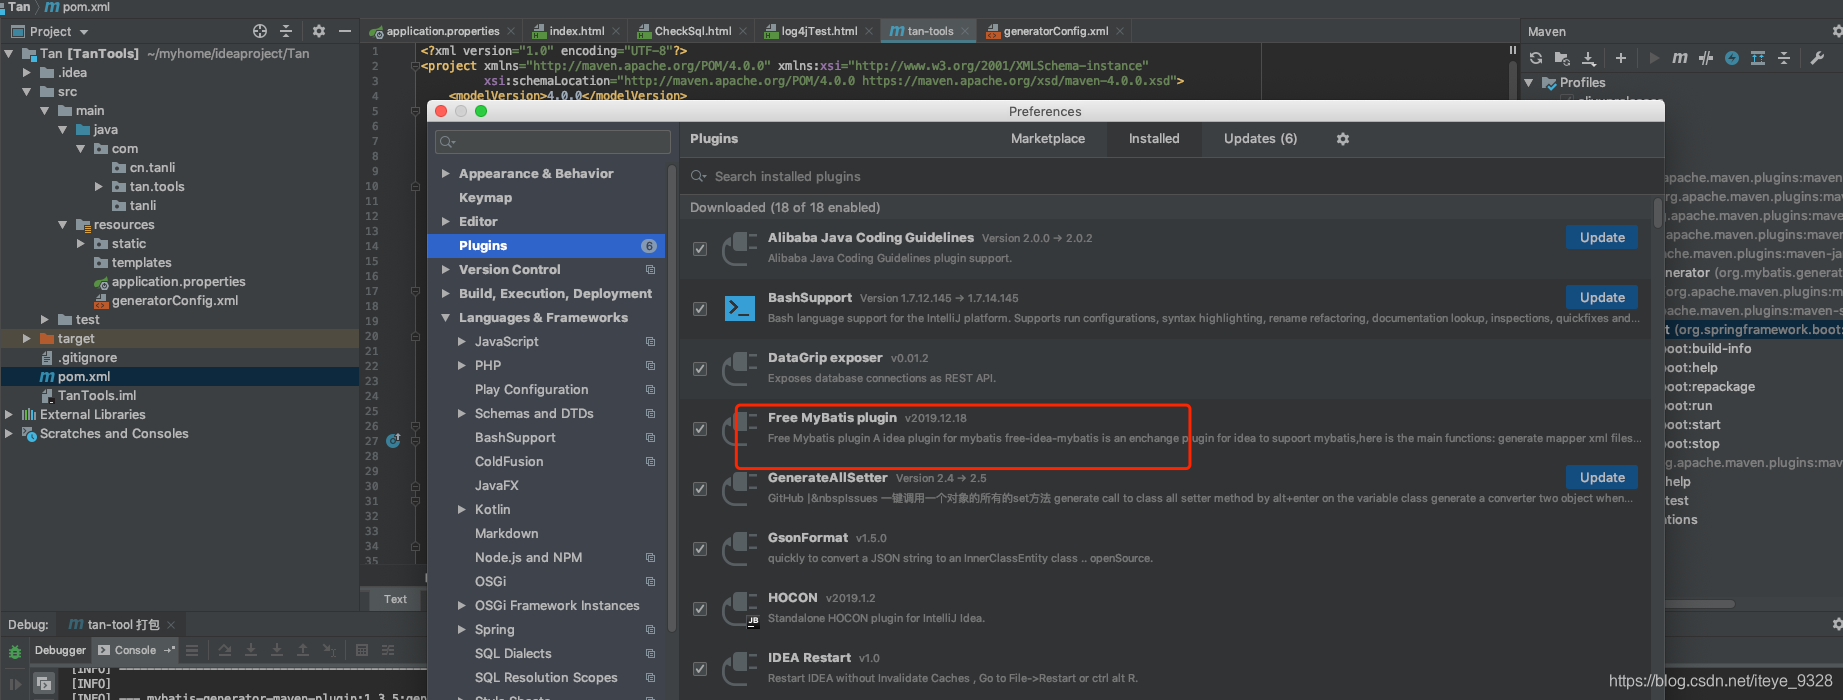The height and width of the screenshot is (700, 1843).
Task: Collapse Profiles node in Maven panel
Action: (x=1529, y=83)
